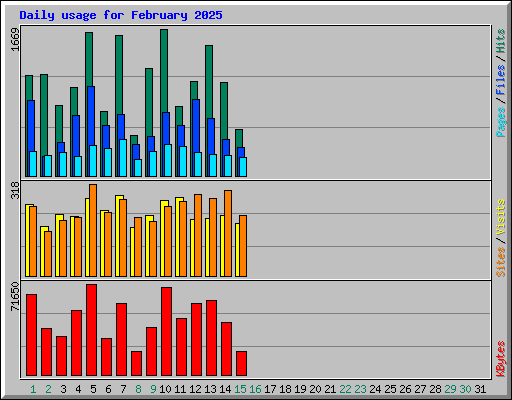This screenshot has width=512, height=400.
Task: Select the orange Sites bar for day 5
Action: 93,230
